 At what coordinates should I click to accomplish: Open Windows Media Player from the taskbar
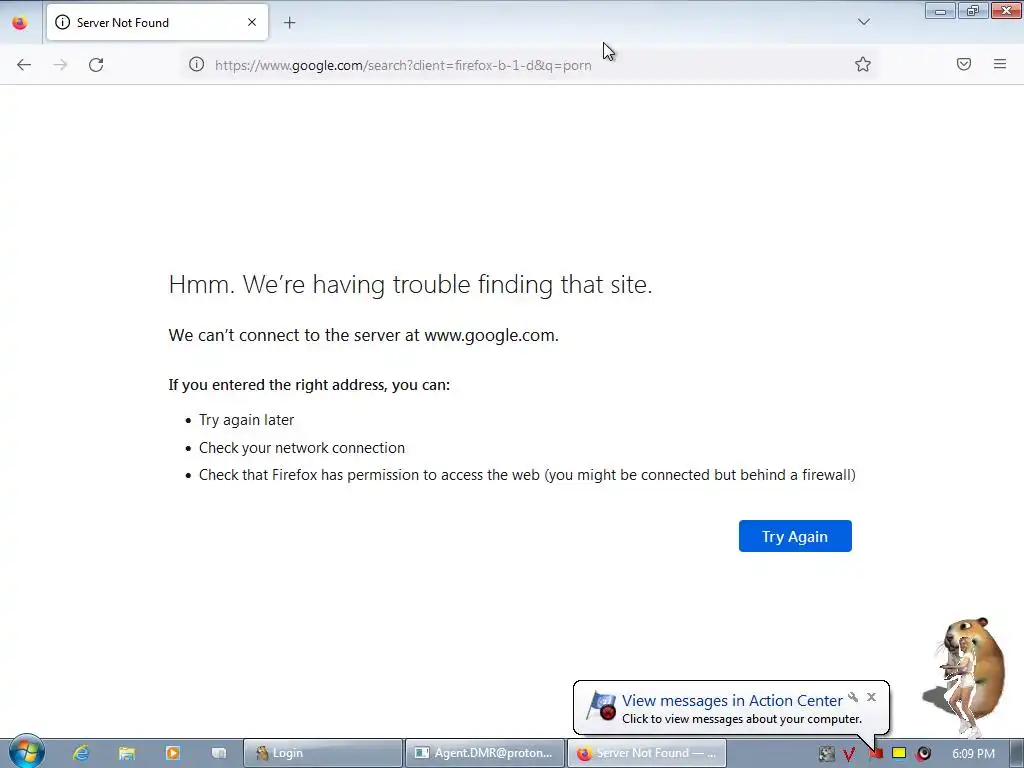click(172, 753)
